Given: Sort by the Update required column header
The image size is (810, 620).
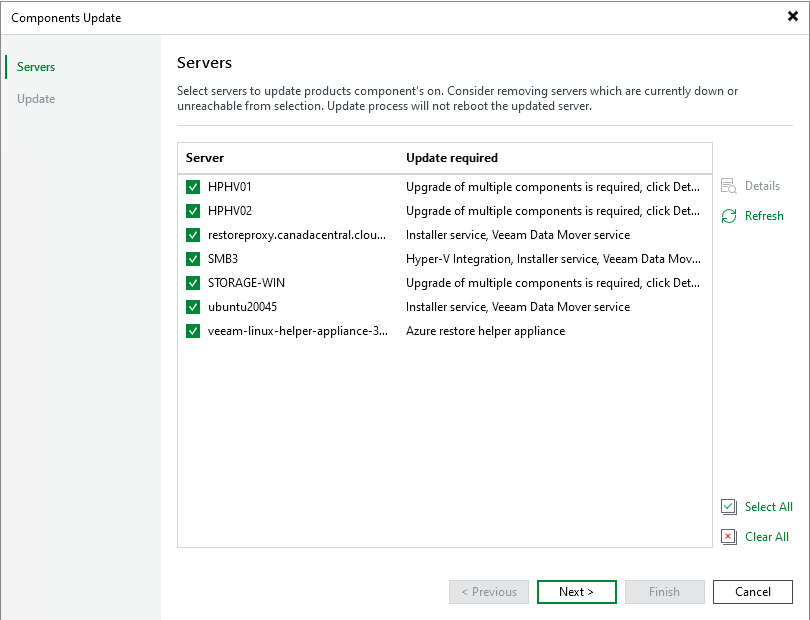Looking at the screenshot, I should (451, 158).
